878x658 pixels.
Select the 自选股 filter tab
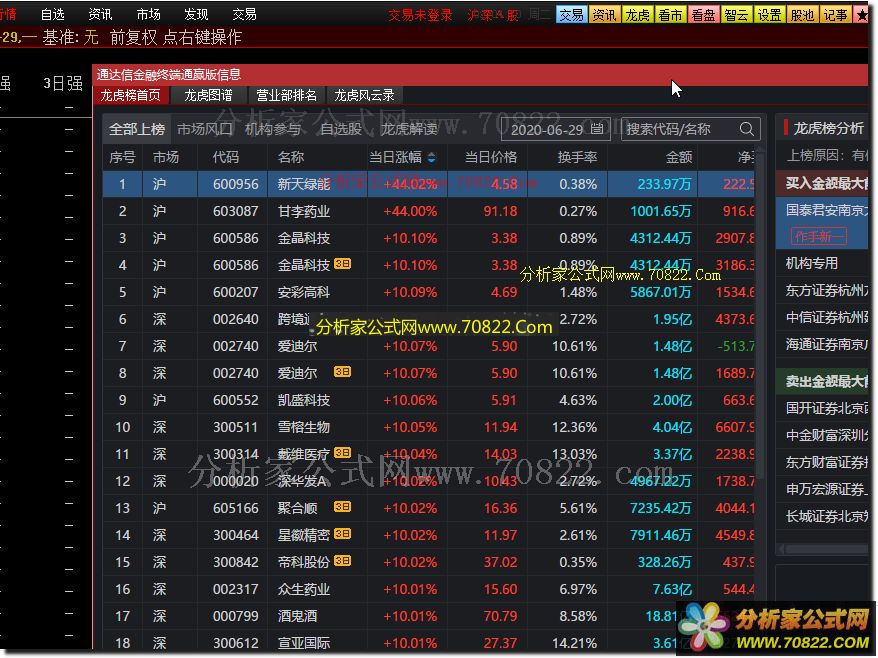(x=340, y=129)
